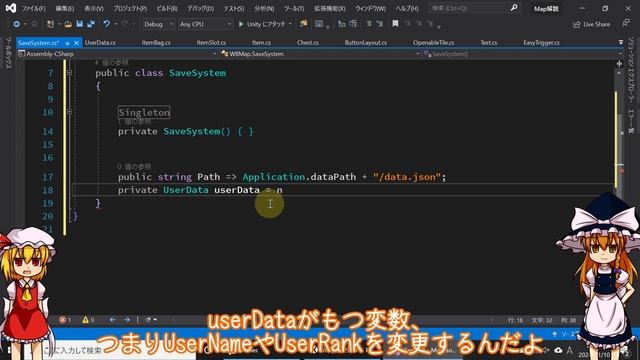The height and width of the screenshot is (360, 640).
Task: Switch to the ItemBag.cs tab
Action: [x=156, y=42]
